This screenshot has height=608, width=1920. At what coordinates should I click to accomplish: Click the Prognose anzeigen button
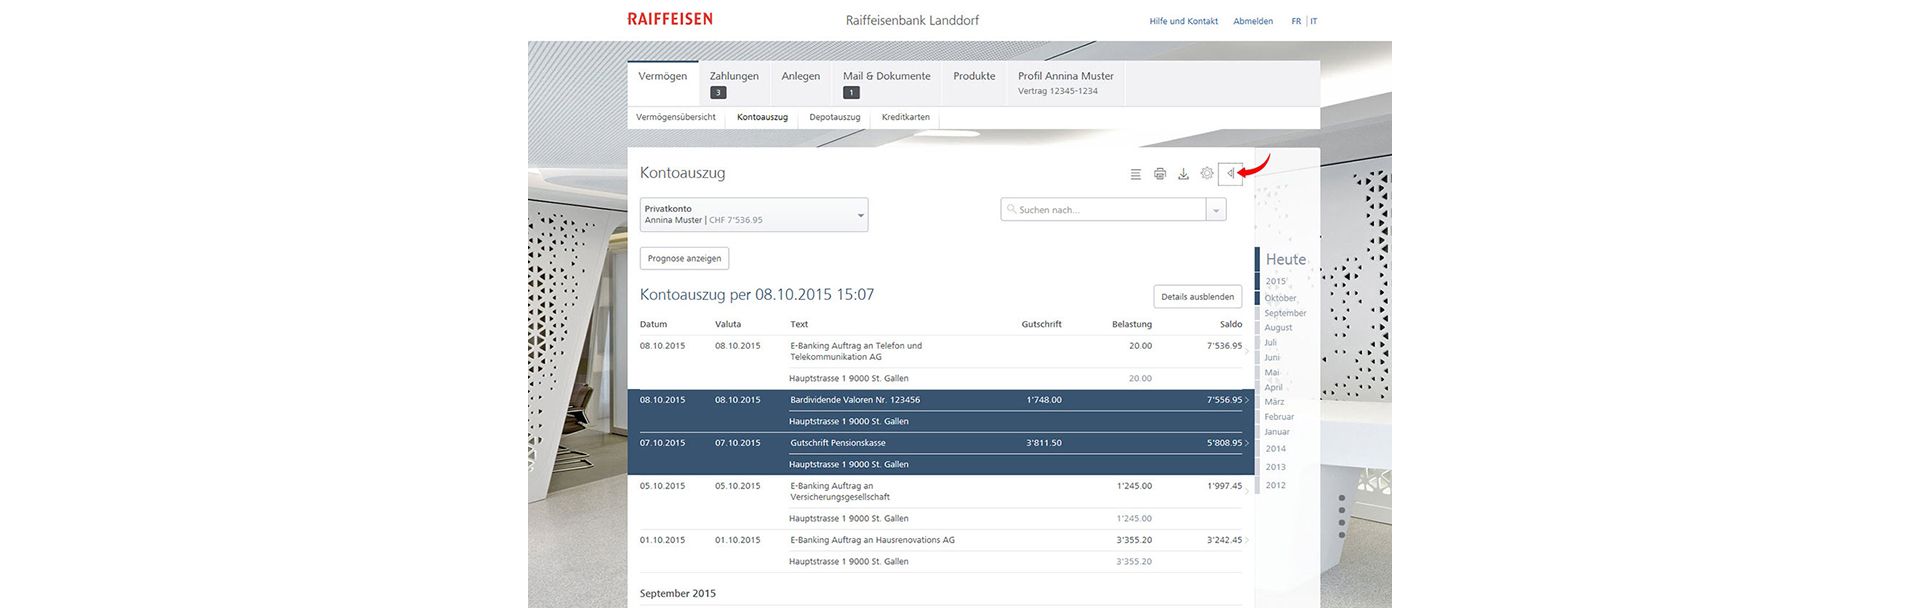(685, 259)
